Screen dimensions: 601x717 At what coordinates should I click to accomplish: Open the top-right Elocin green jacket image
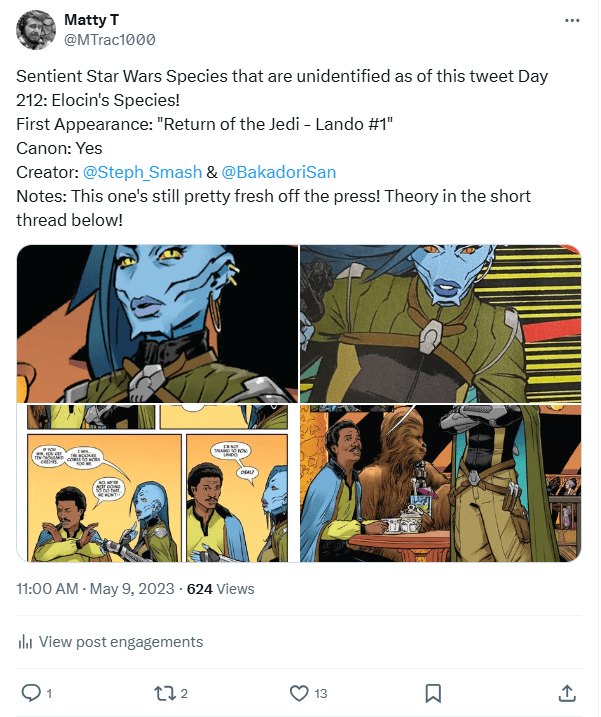coord(440,323)
